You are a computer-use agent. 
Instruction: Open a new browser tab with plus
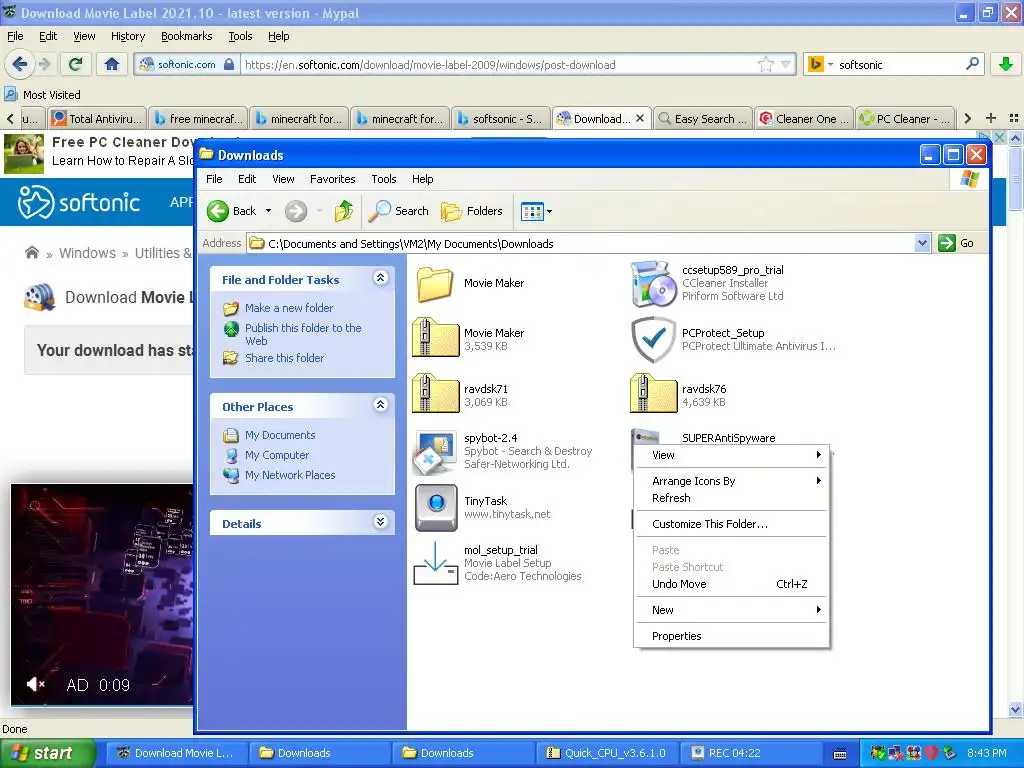point(991,118)
